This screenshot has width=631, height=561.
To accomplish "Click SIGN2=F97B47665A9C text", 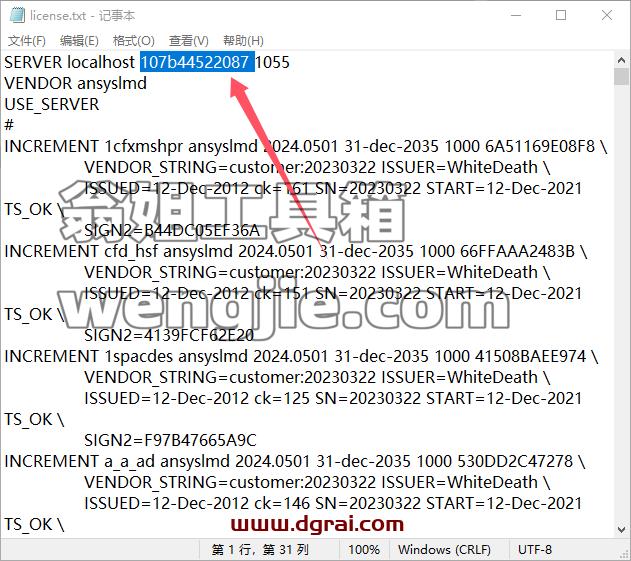I will [x=170, y=440].
